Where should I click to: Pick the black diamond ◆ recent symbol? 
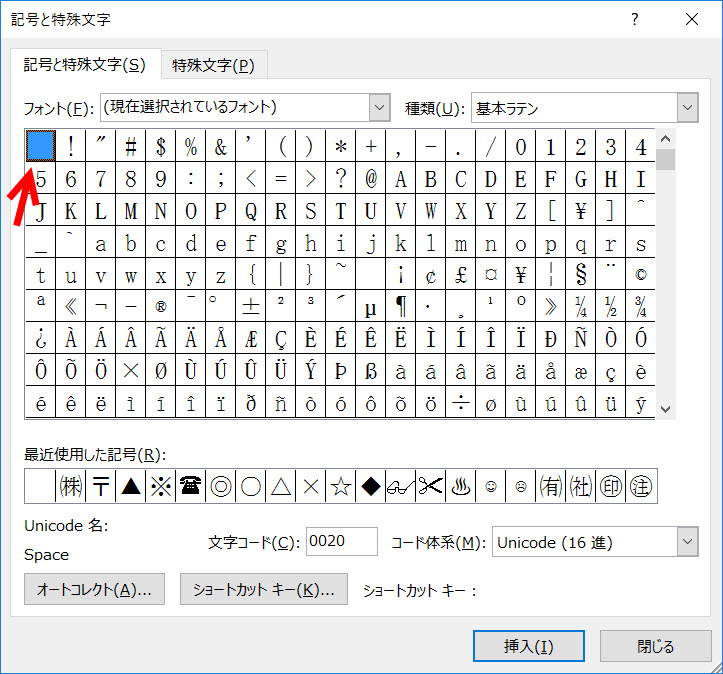pyautogui.click(x=370, y=486)
